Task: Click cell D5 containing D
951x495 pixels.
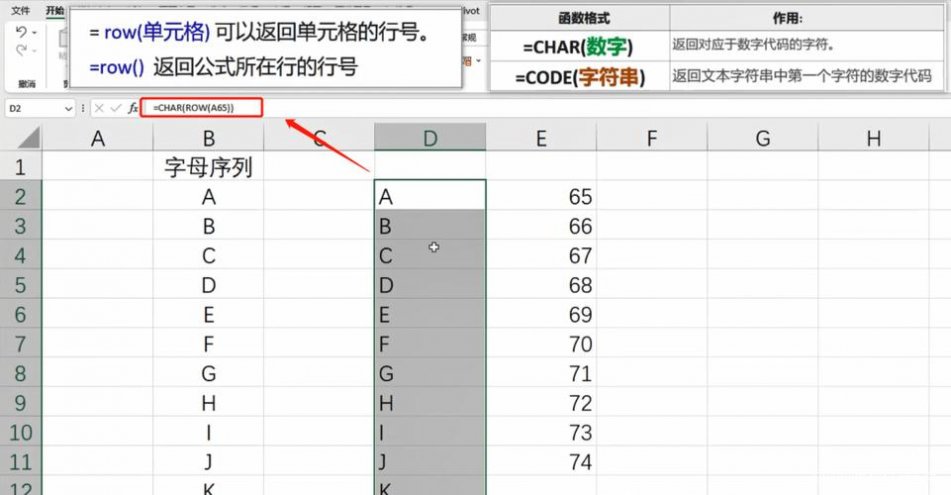Action: click(x=430, y=285)
